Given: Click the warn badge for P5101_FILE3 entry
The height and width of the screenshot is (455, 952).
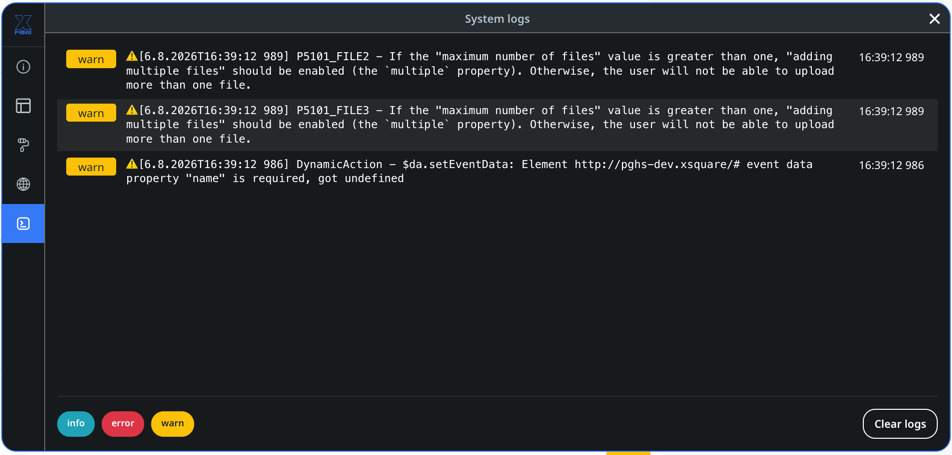Looking at the screenshot, I should [91, 113].
